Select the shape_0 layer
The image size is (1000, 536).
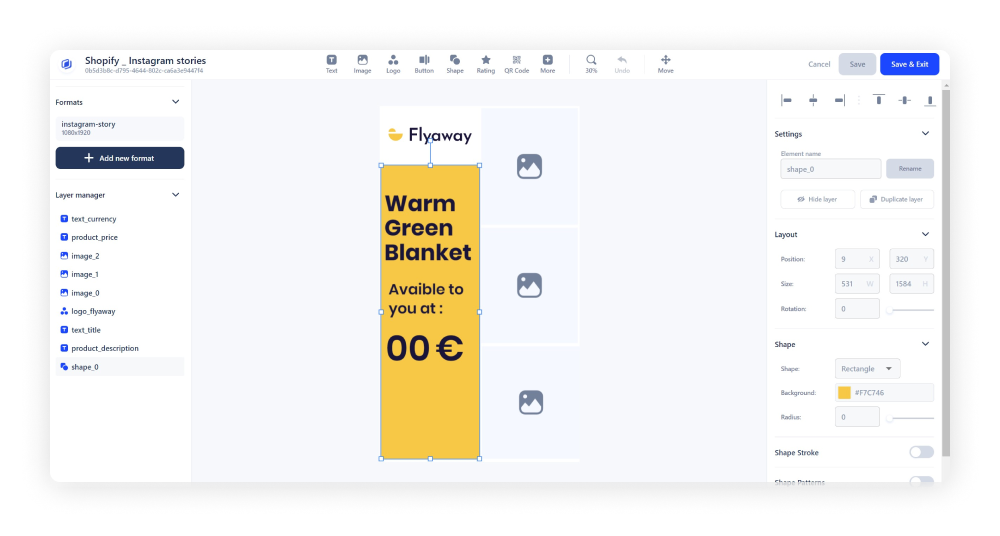pos(120,367)
